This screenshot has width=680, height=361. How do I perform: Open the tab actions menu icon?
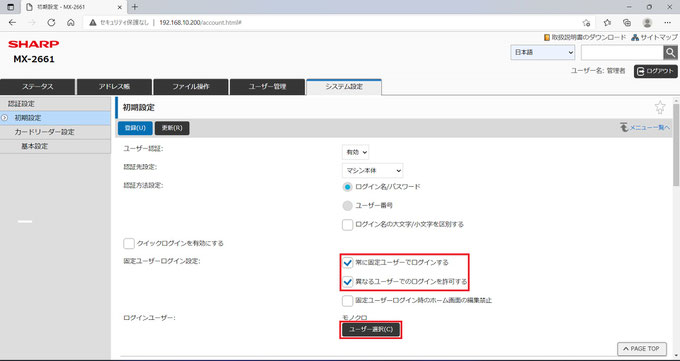pyautogui.click(x=11, y=7)
